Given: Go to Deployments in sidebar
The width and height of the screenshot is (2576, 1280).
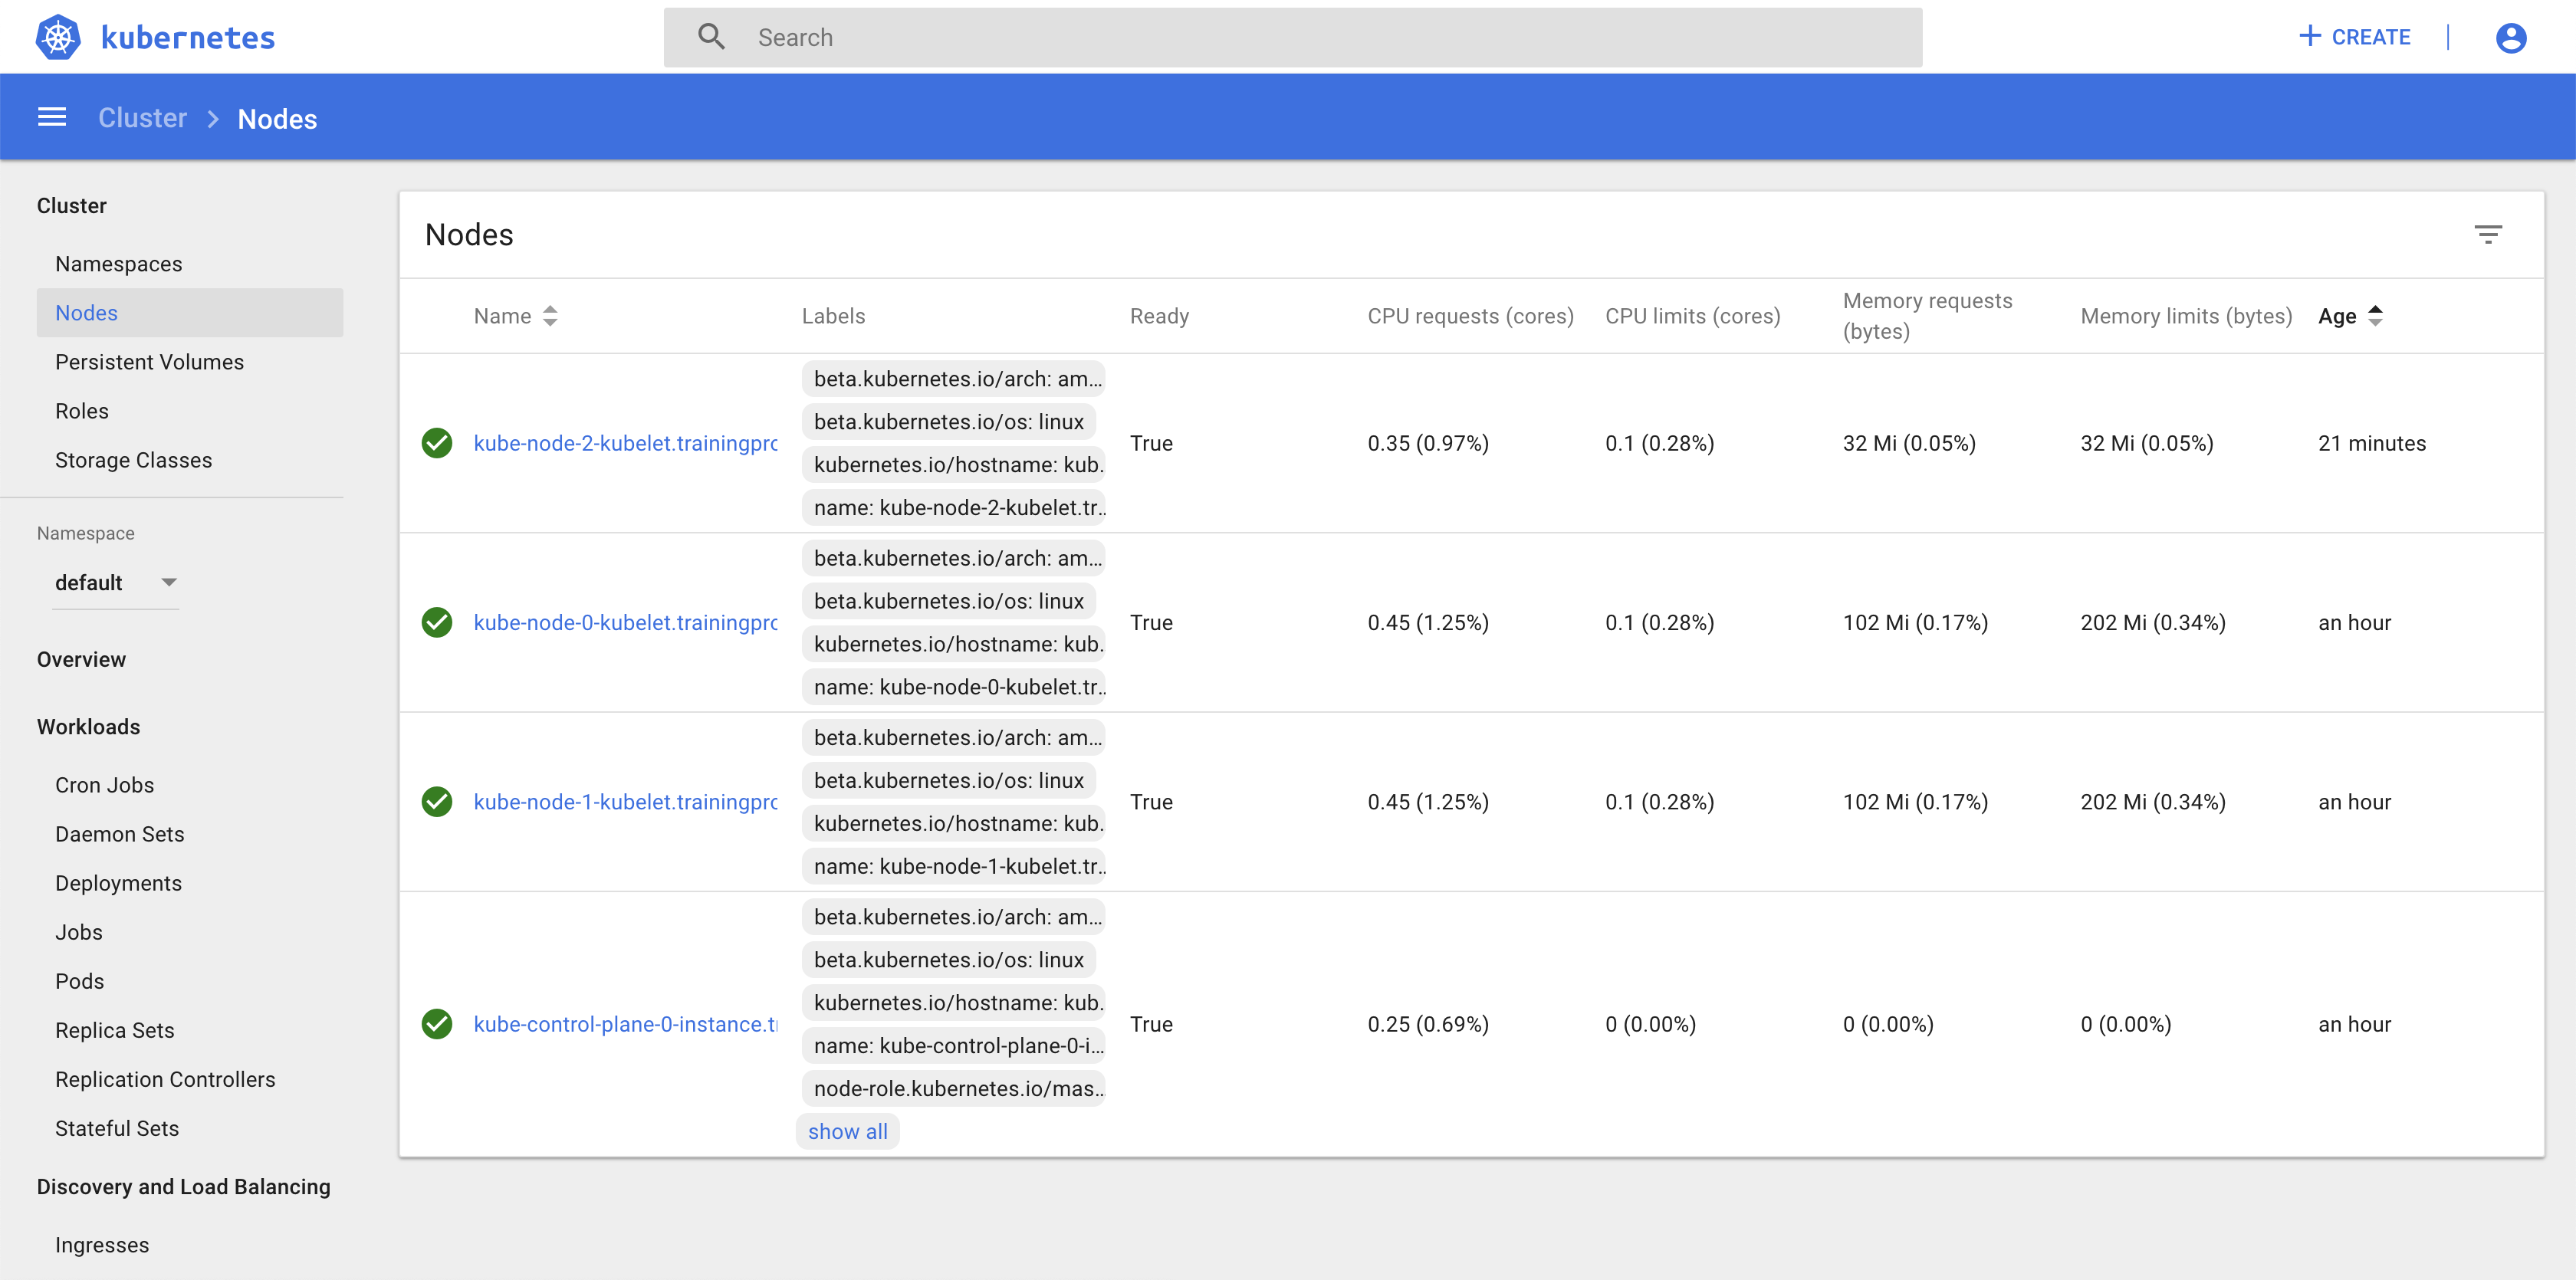Looking at the screenshot, I should pyautogui.click(x=118, y=883).
